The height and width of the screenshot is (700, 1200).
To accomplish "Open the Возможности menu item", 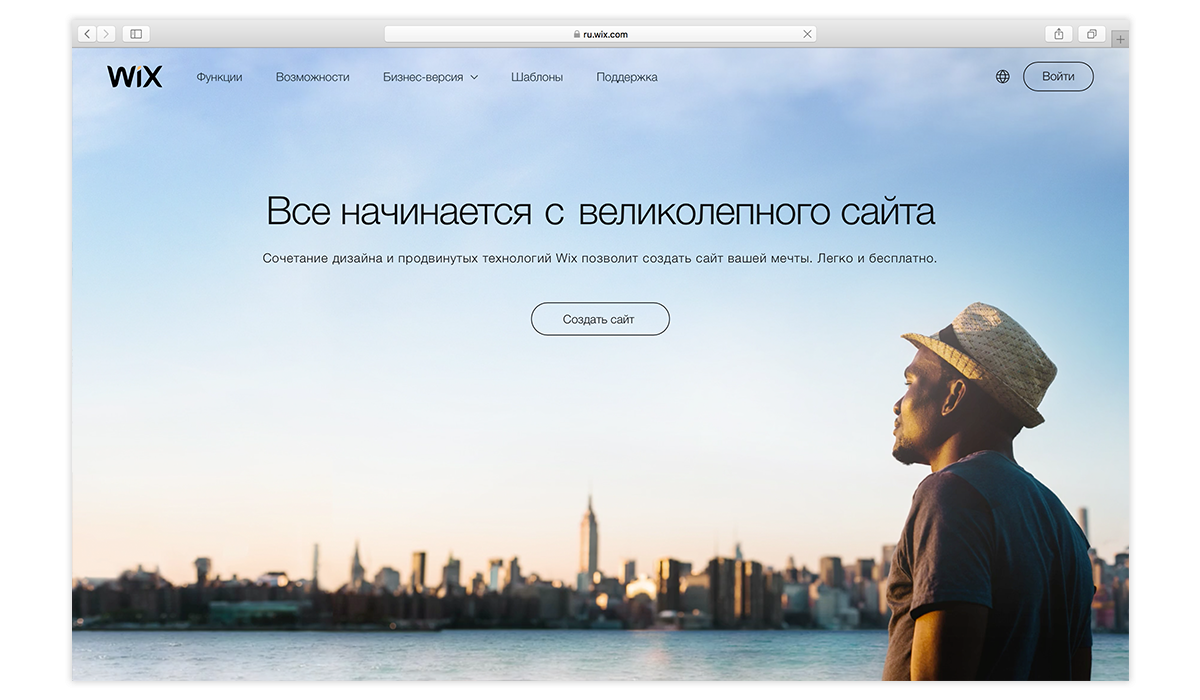I will 312,77.
